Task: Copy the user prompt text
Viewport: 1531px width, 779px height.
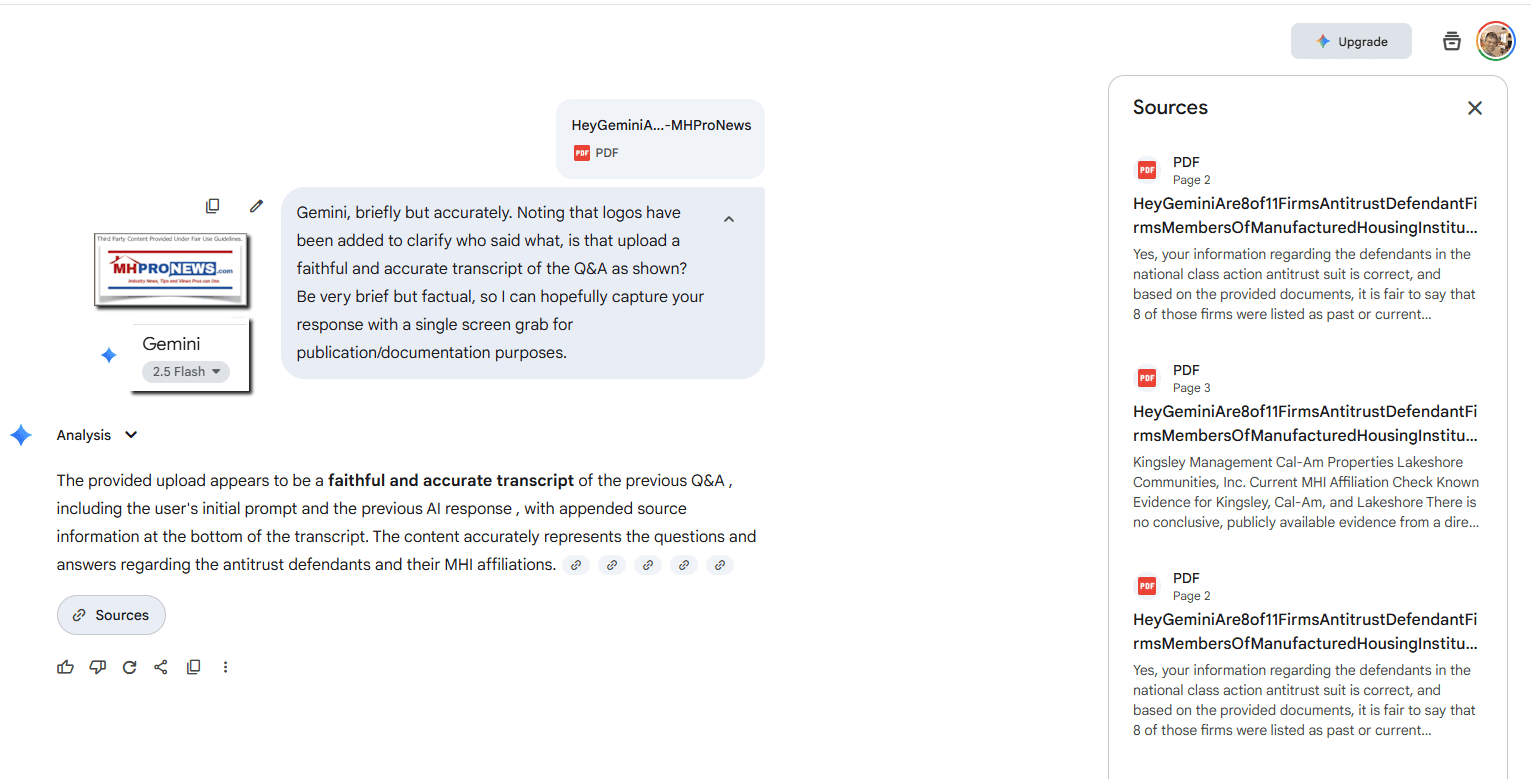Action: click(x=213, y=206)
